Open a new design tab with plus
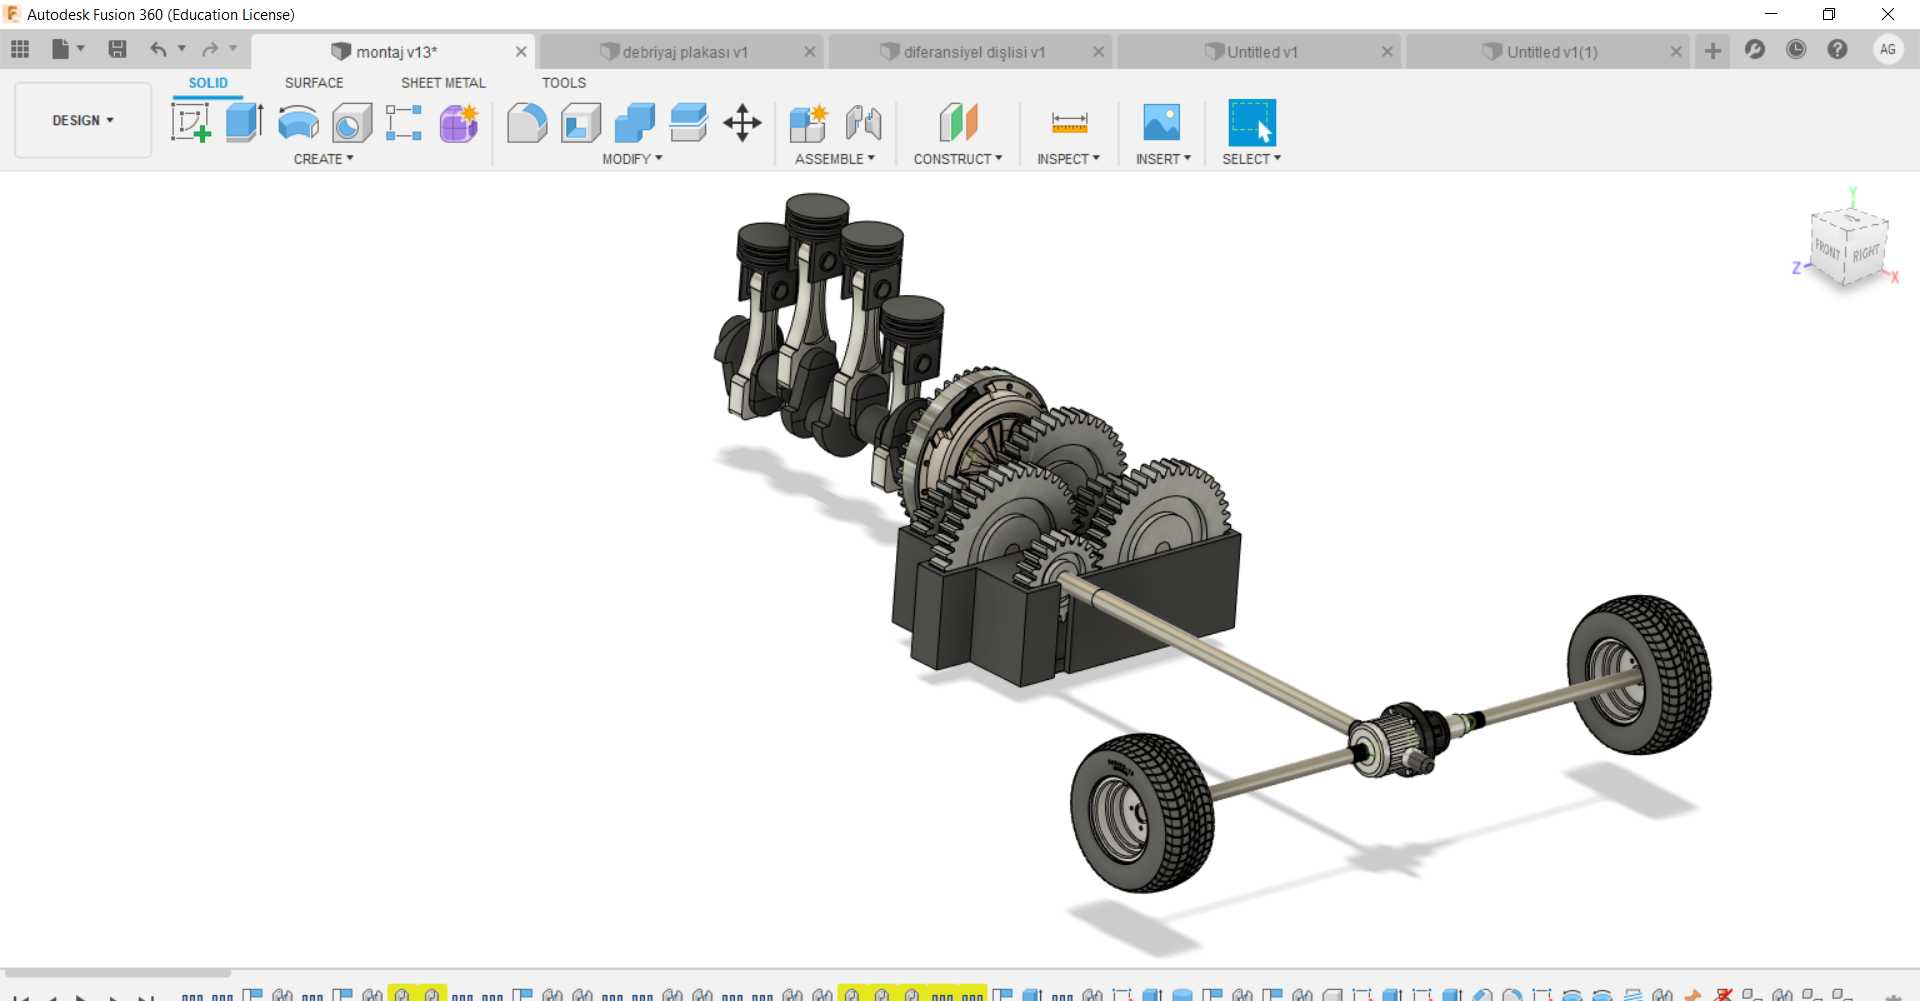This screenshot has height=1001, width=1920. pyautogui.click(x=1713, y=50)
